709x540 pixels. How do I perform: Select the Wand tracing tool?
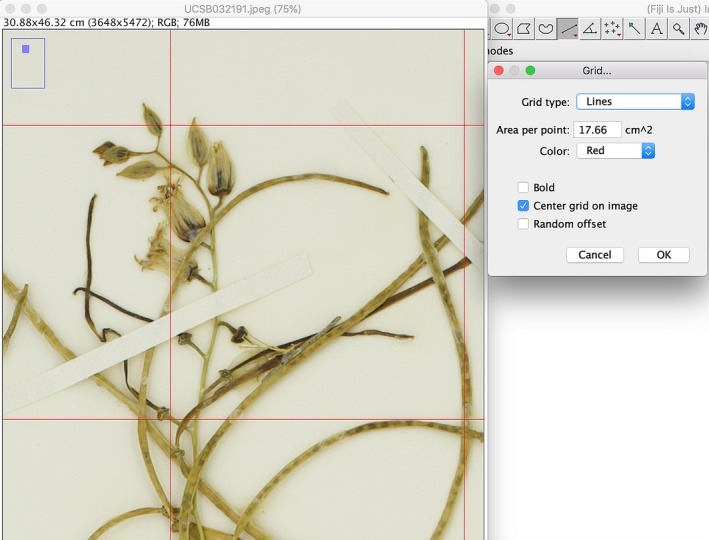[x=634, y=29]
